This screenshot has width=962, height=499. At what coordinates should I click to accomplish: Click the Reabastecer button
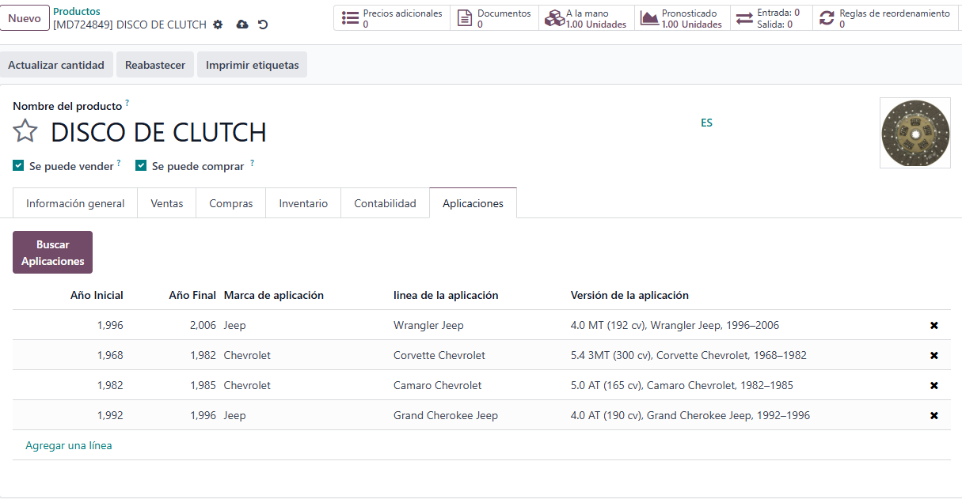(x=155, y=65)
